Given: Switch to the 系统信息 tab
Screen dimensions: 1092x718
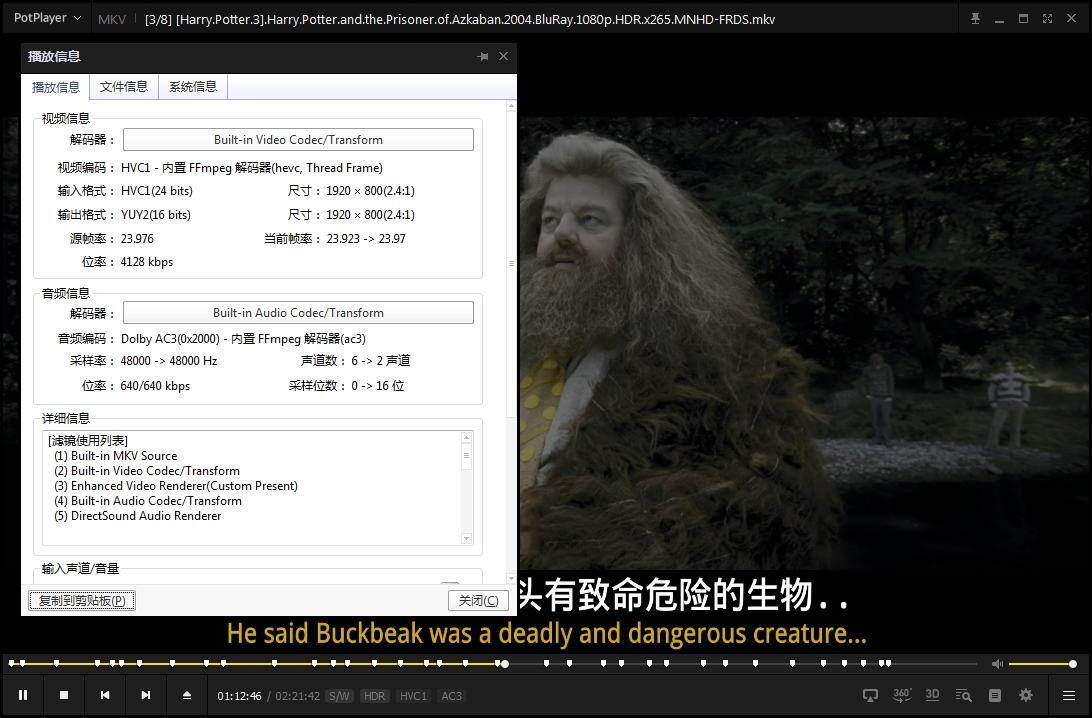Looking at the screenshot, I should tap(192, 87).
